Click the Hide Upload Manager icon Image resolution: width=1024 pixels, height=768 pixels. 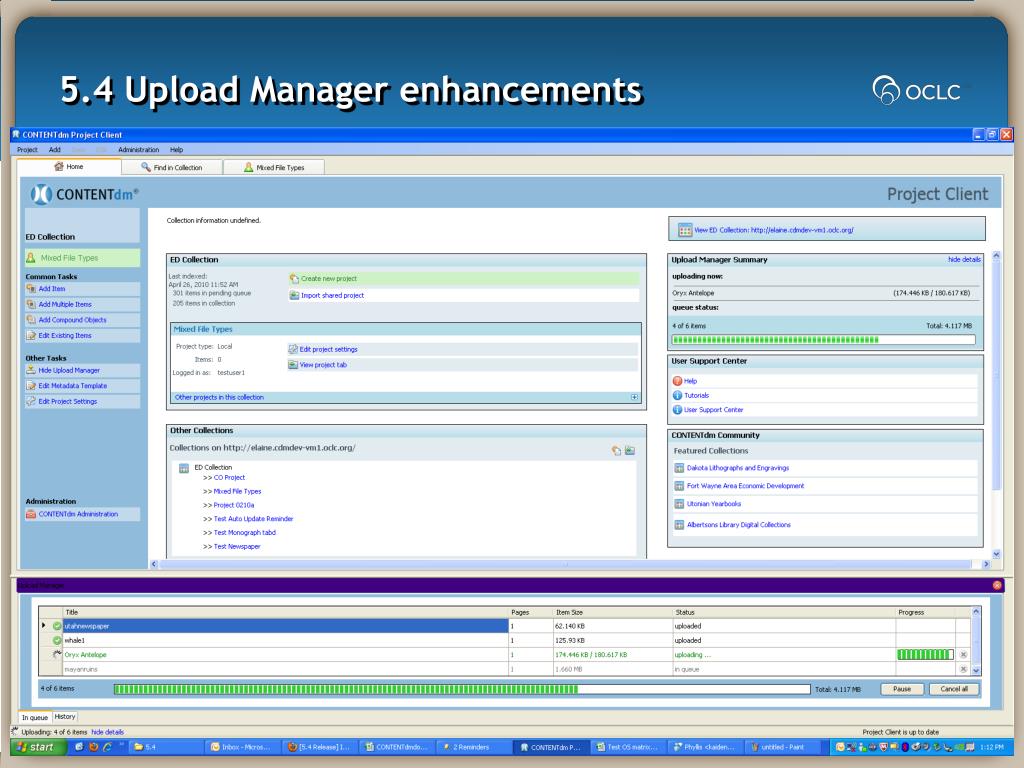coord(31,370)
